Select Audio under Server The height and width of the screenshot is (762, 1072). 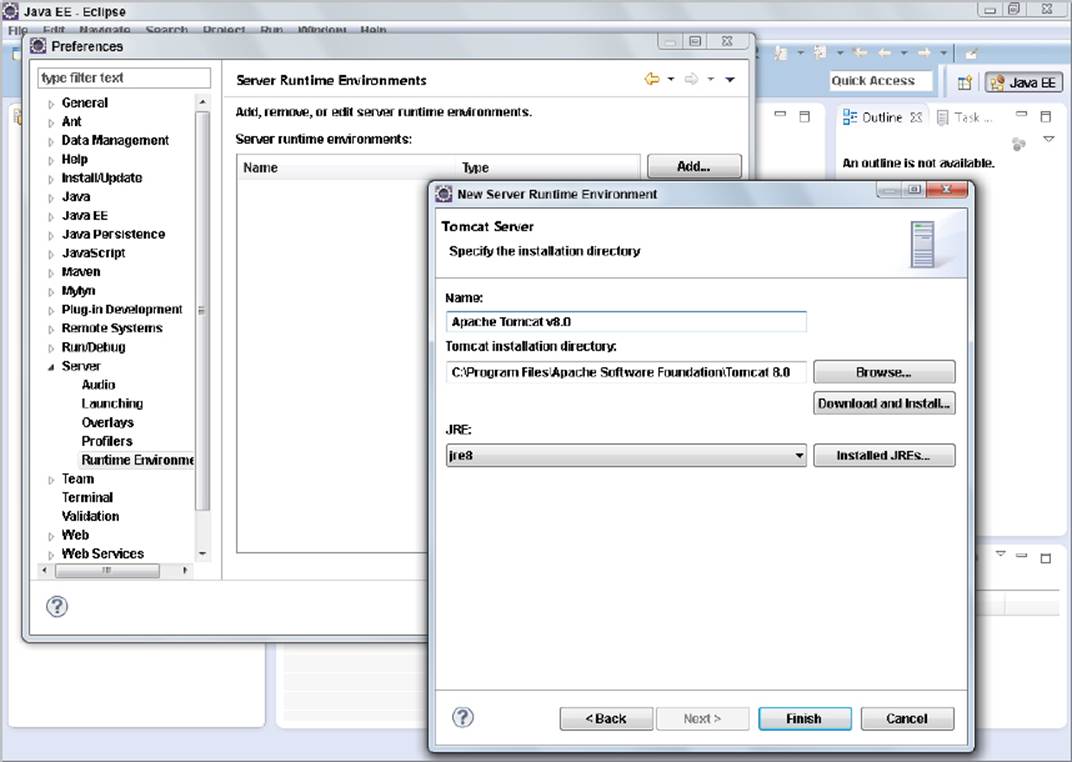[98, 384]
